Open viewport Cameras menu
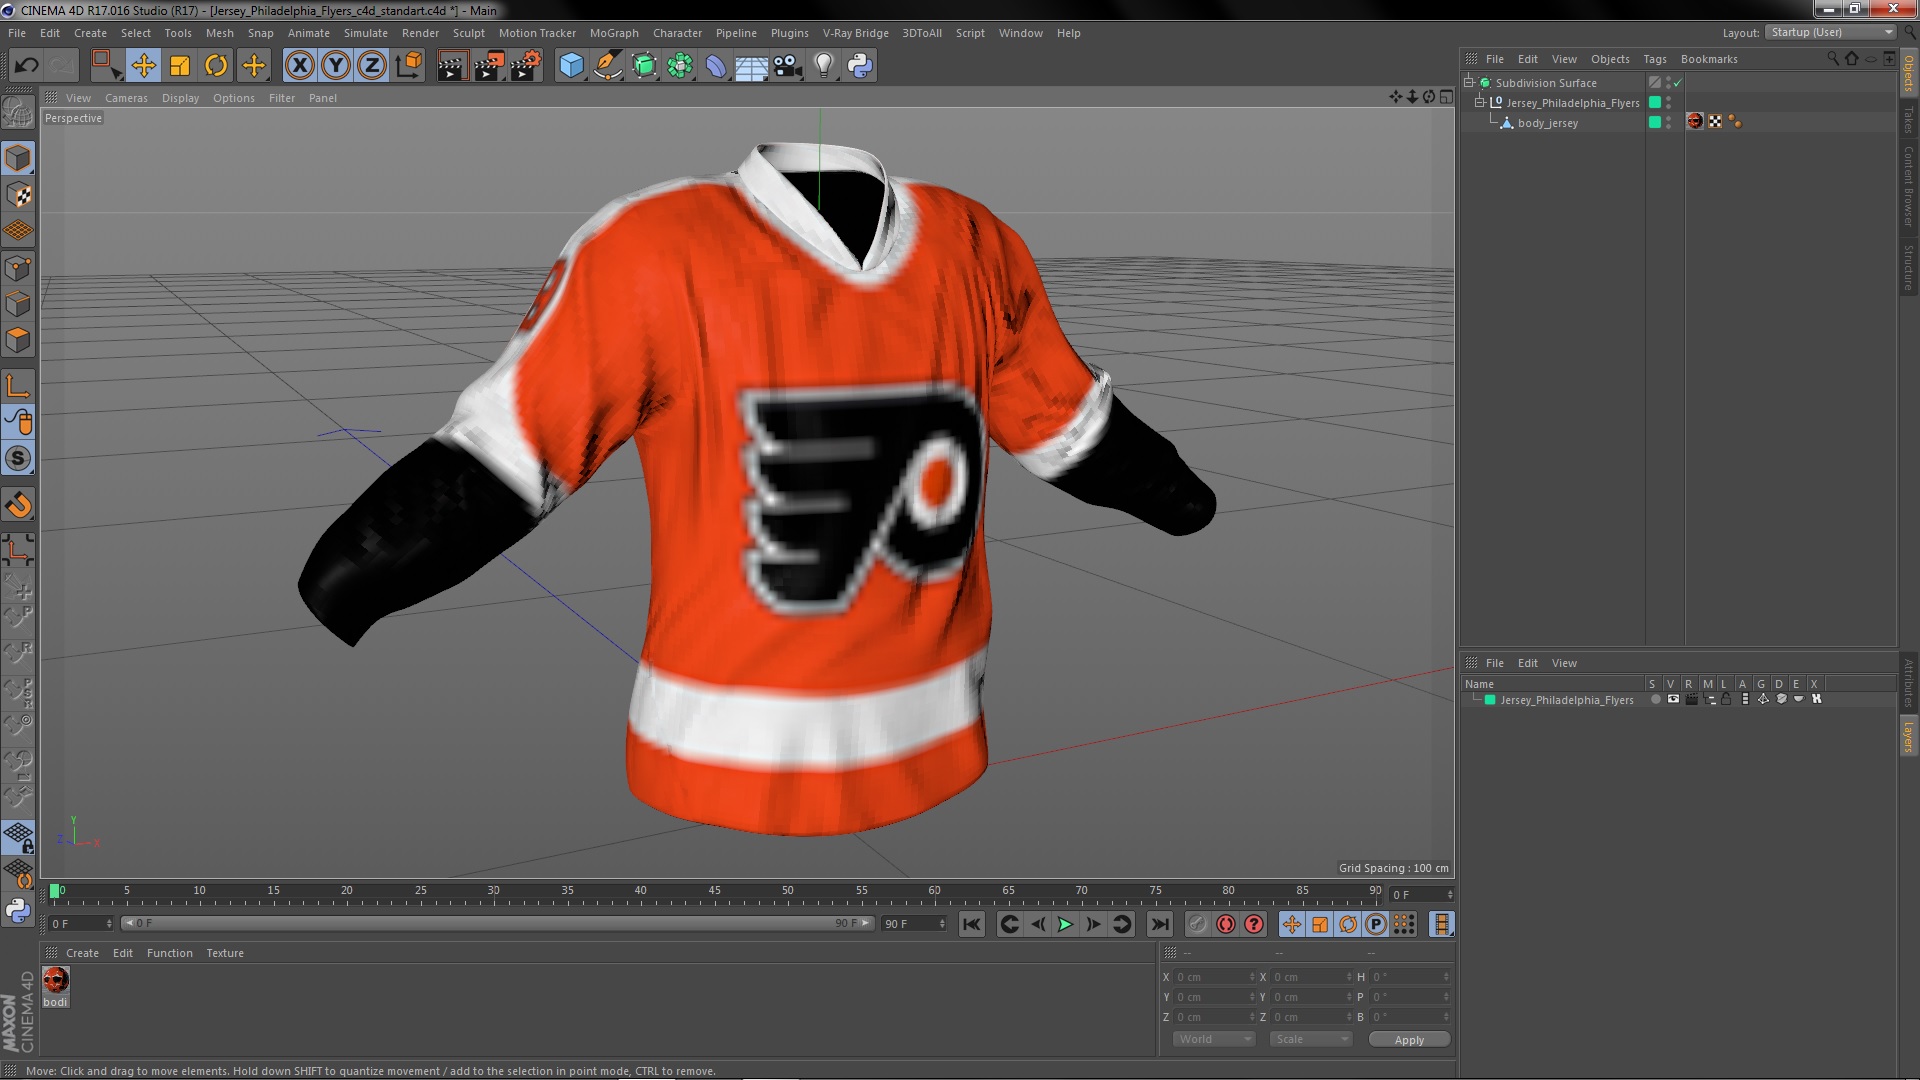Screen dimensions: 1920x1080 click(126, 98)
